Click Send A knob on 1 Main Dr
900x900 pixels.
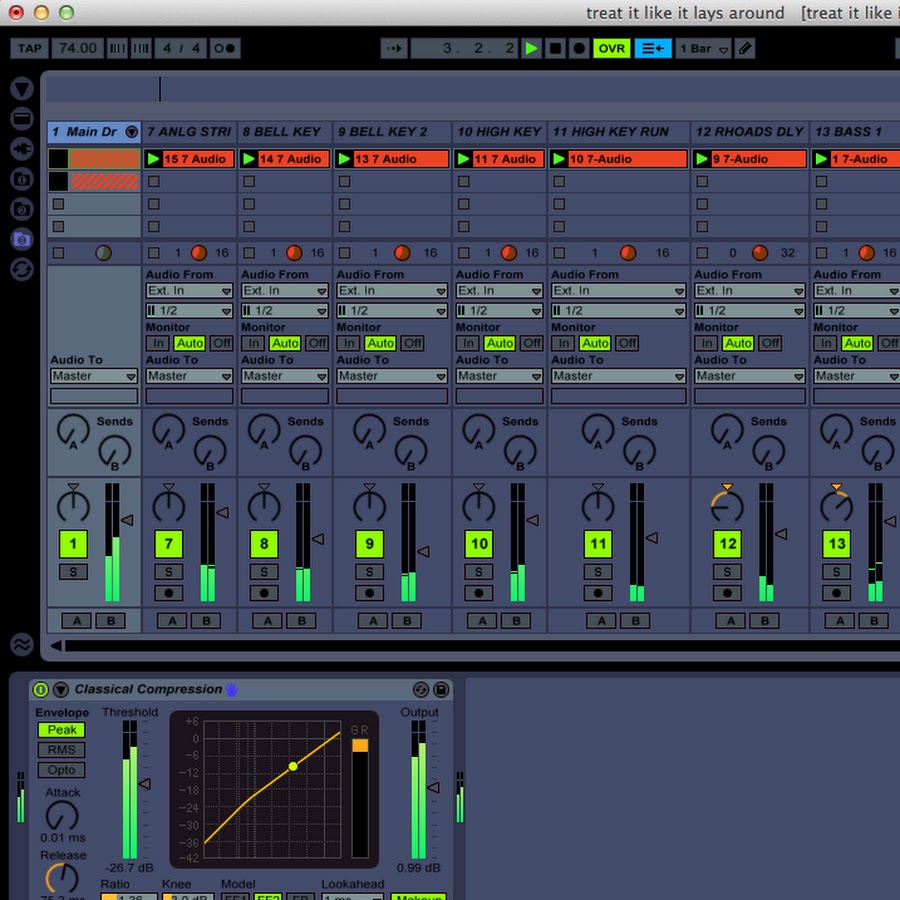point(73,430)
